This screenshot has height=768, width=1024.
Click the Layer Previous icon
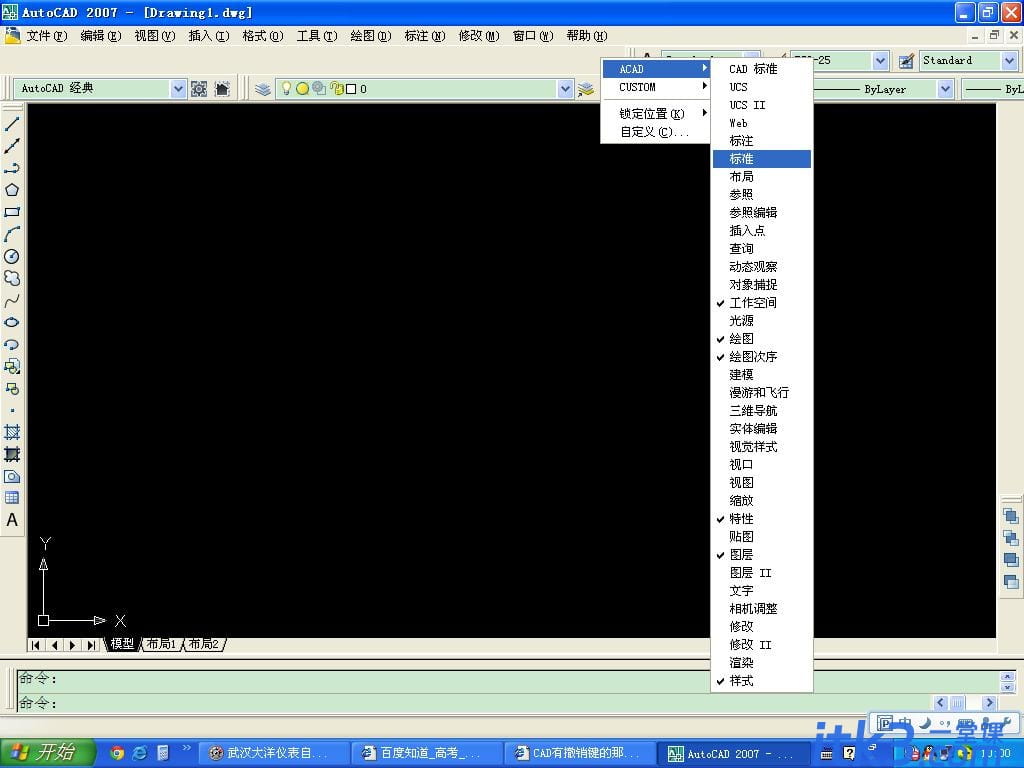[586, 89]
